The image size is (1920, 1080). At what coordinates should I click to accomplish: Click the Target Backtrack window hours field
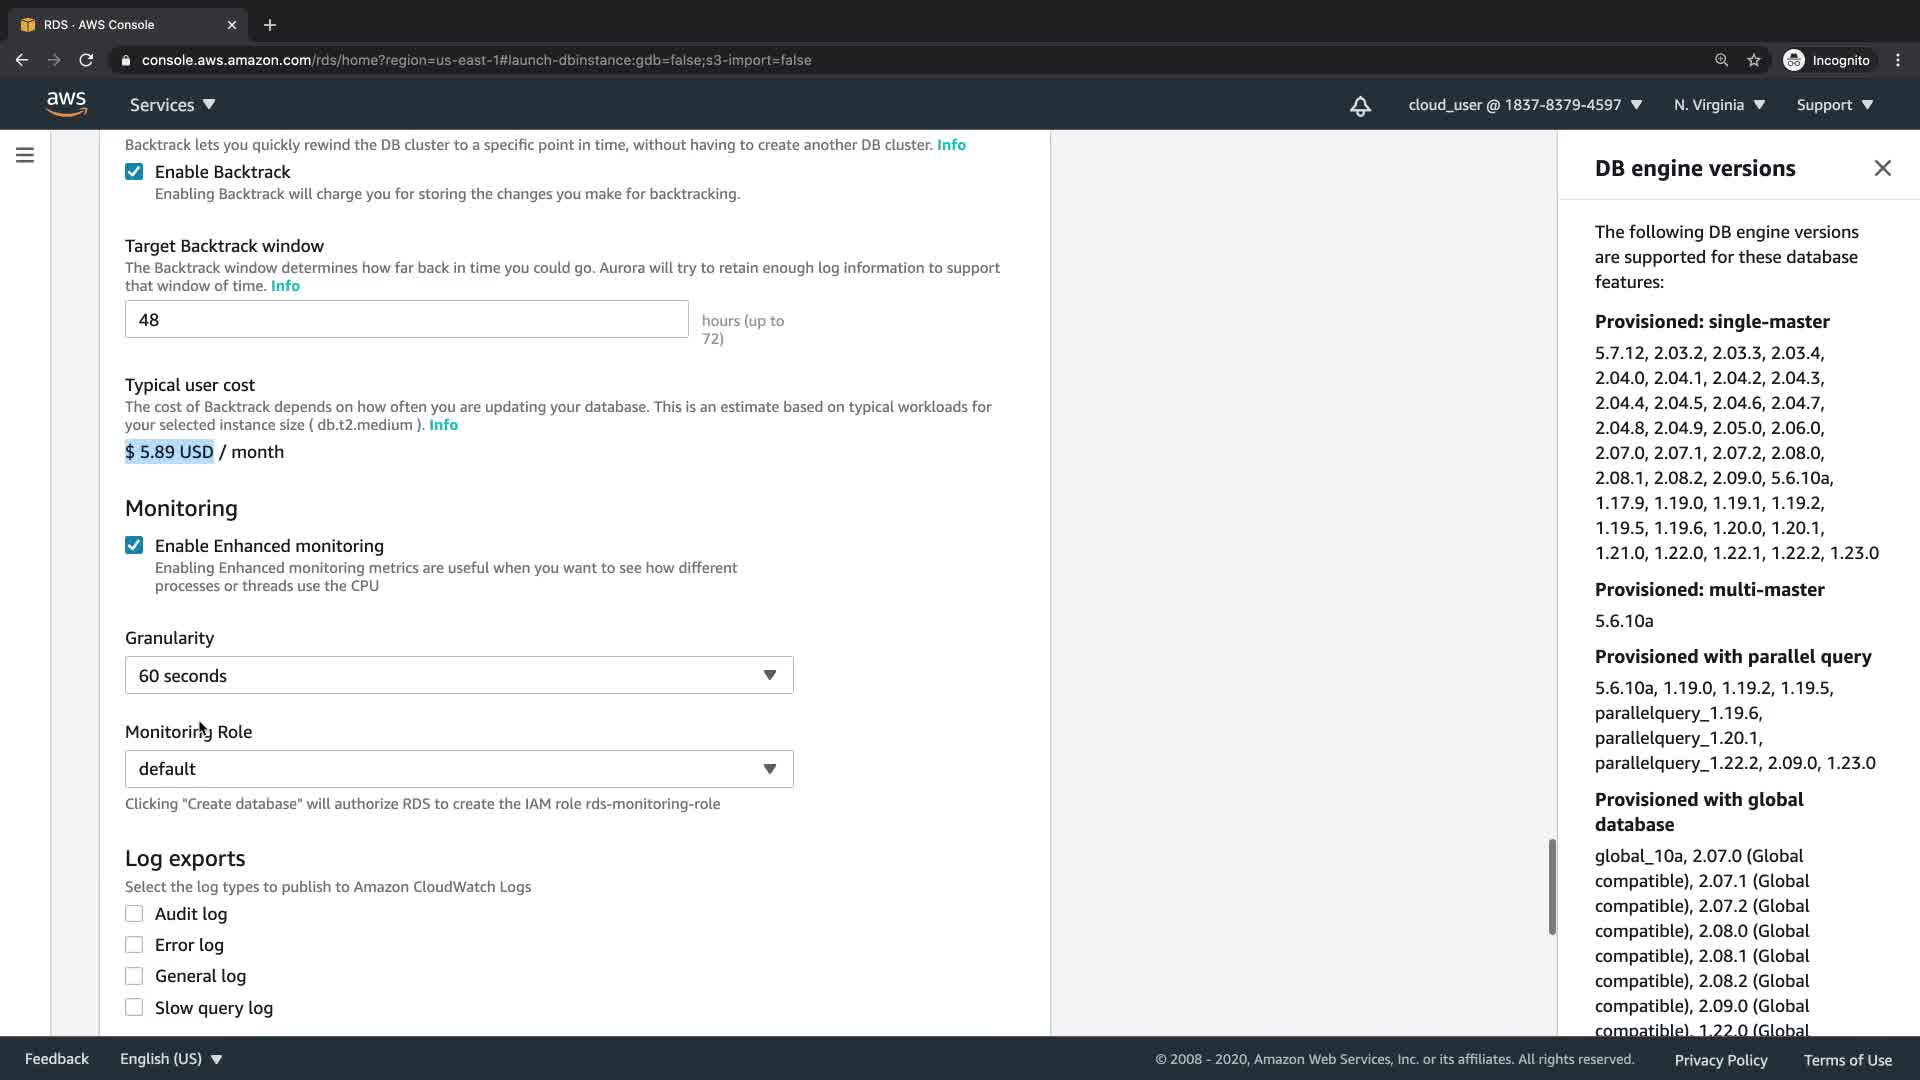406,320
